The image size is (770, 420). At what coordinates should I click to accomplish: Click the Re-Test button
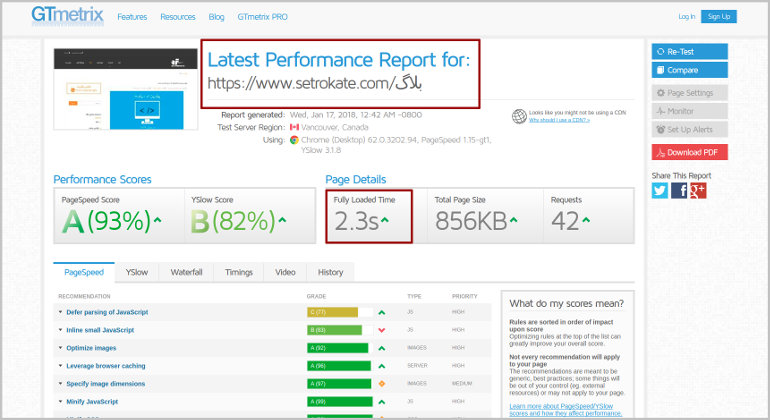click(689, 52)
